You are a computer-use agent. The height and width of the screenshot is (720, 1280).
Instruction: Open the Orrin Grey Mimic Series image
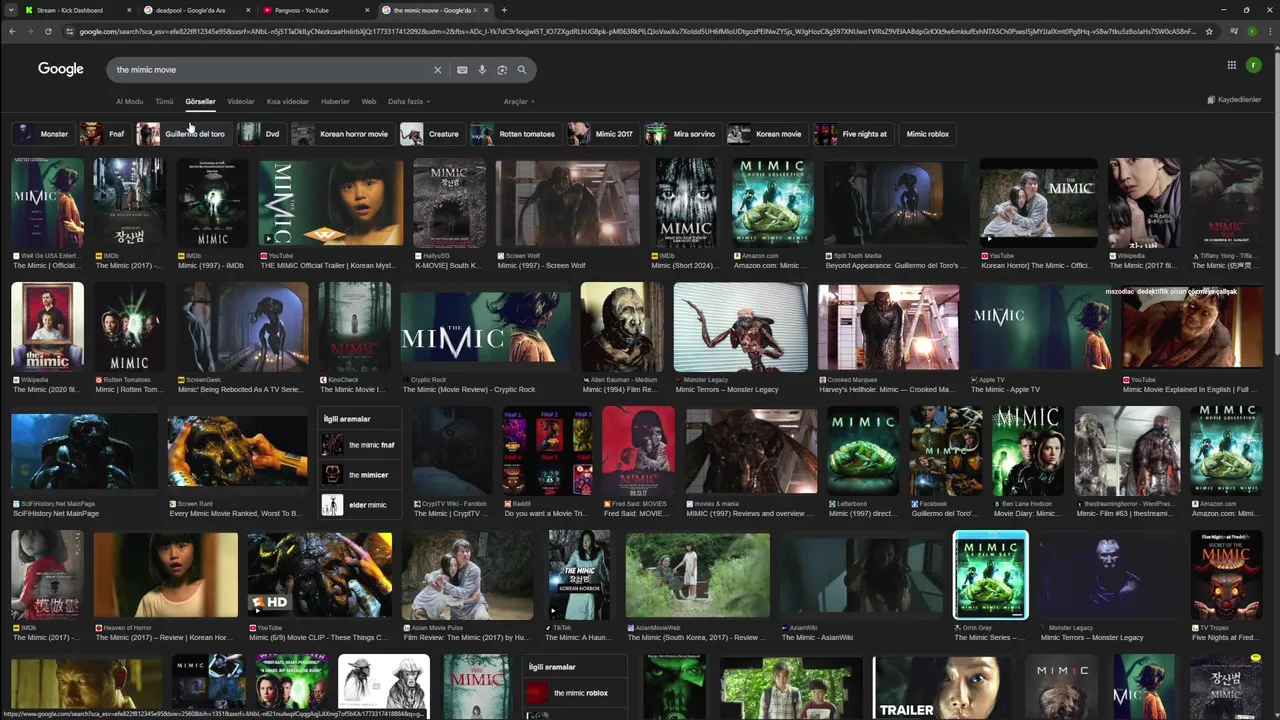990,576
